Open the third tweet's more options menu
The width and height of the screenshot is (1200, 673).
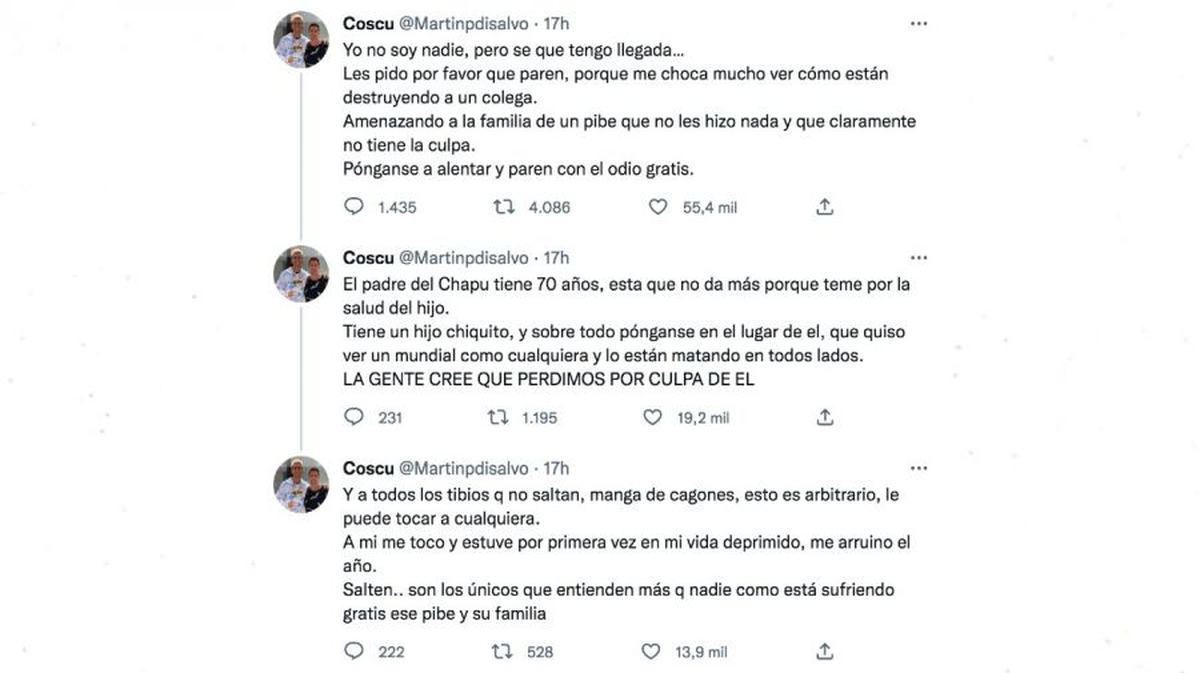[919, 467]
